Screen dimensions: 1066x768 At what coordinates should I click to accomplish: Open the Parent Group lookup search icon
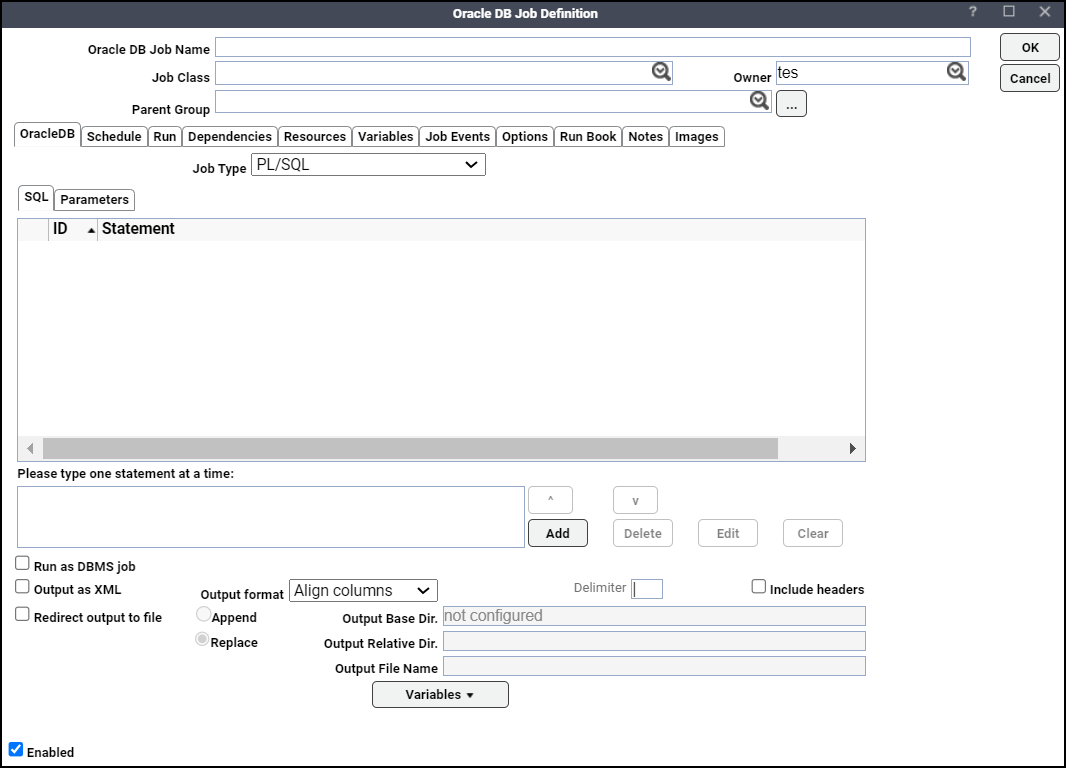click(759, 101)
